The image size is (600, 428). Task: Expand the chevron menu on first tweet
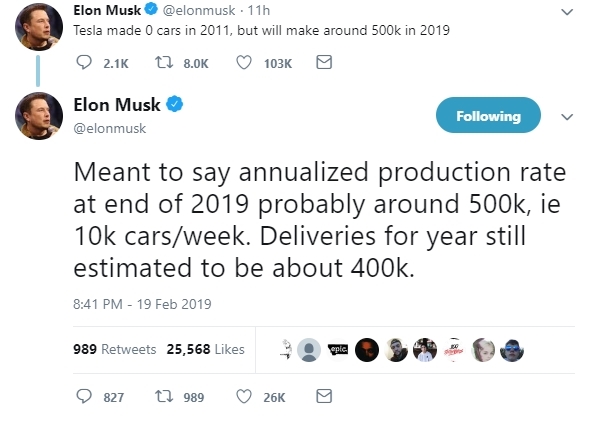(x=568, y=11)
